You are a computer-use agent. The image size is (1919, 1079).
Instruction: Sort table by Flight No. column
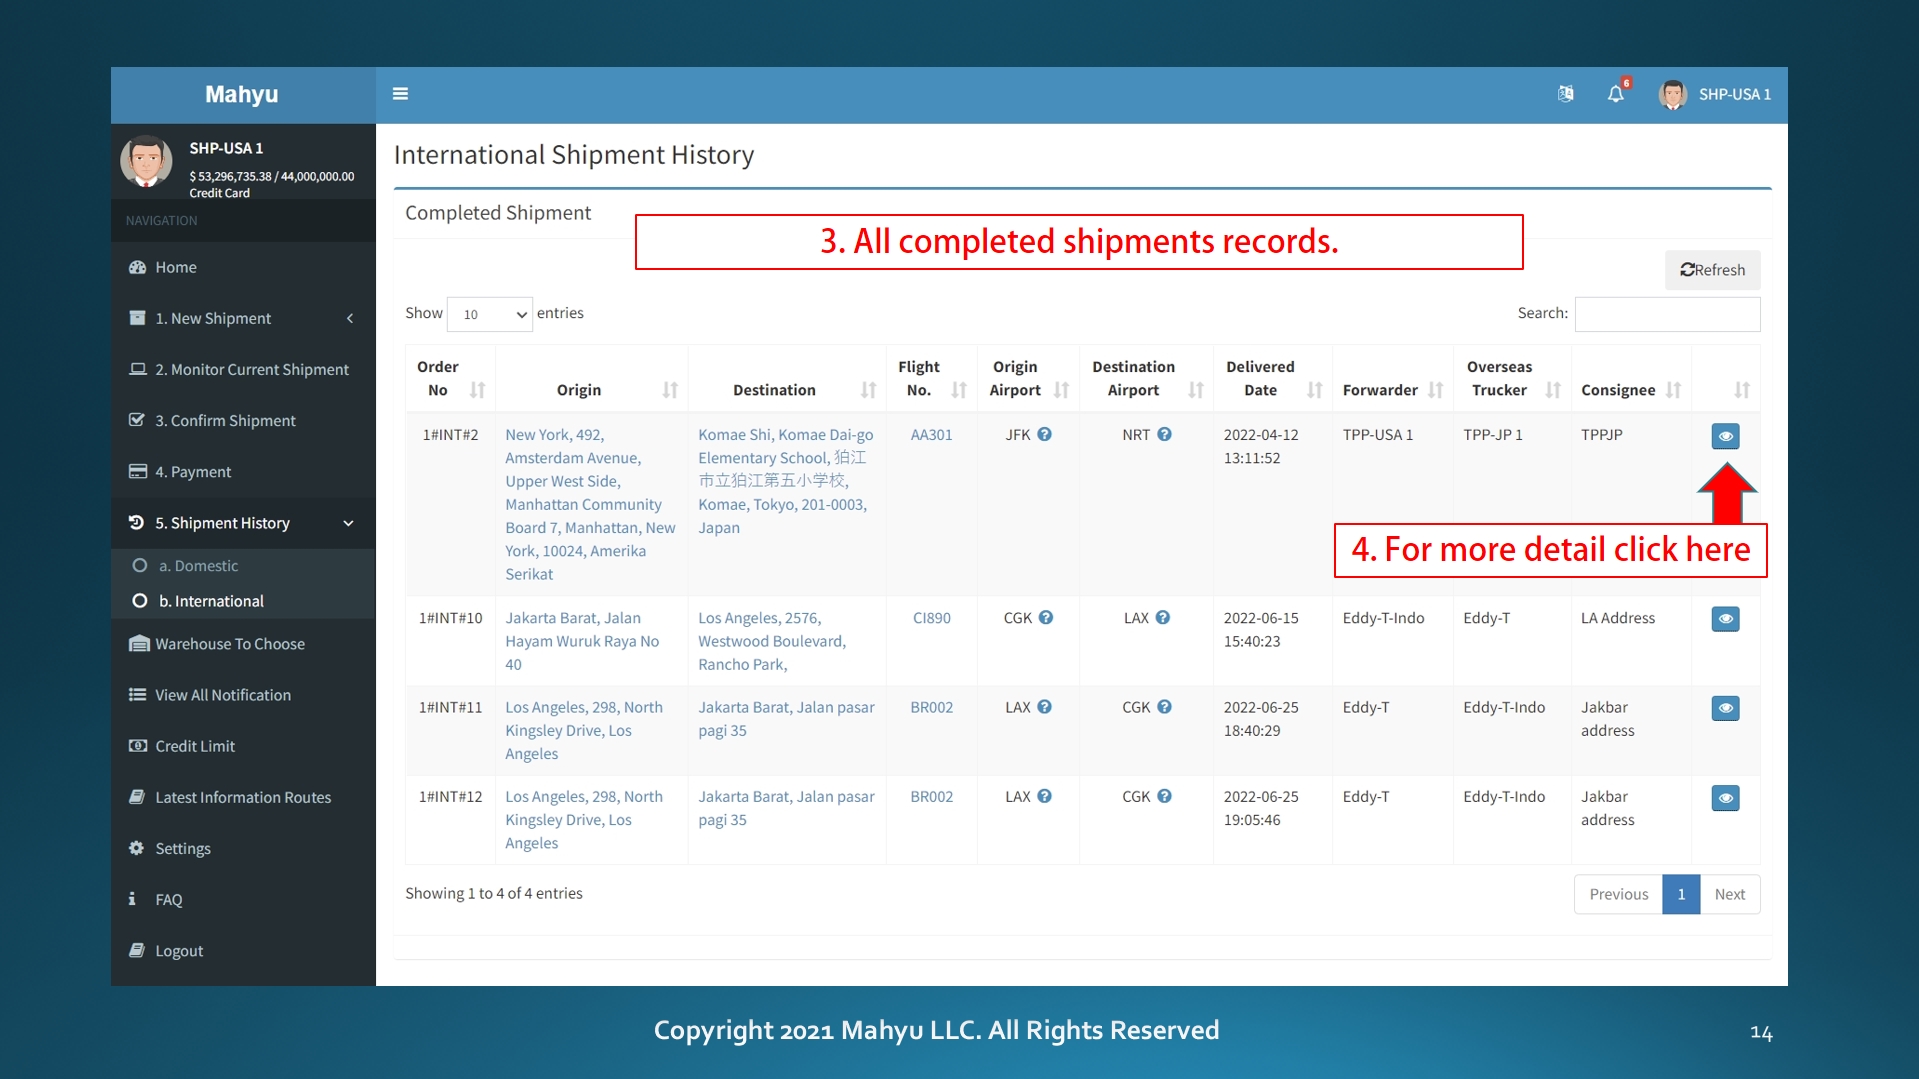[931, 378]
